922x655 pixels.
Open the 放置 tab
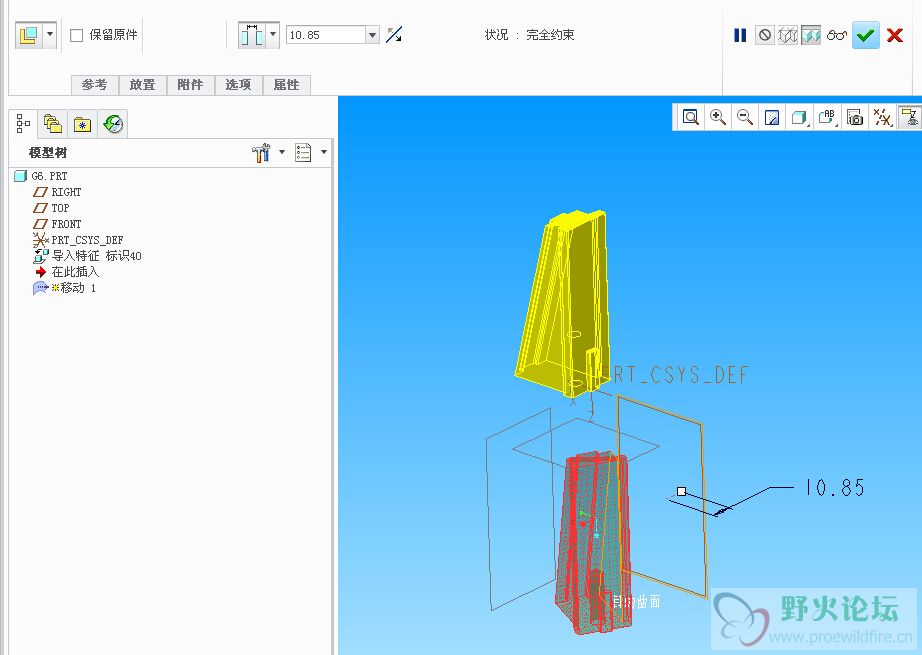pos(143,85)
